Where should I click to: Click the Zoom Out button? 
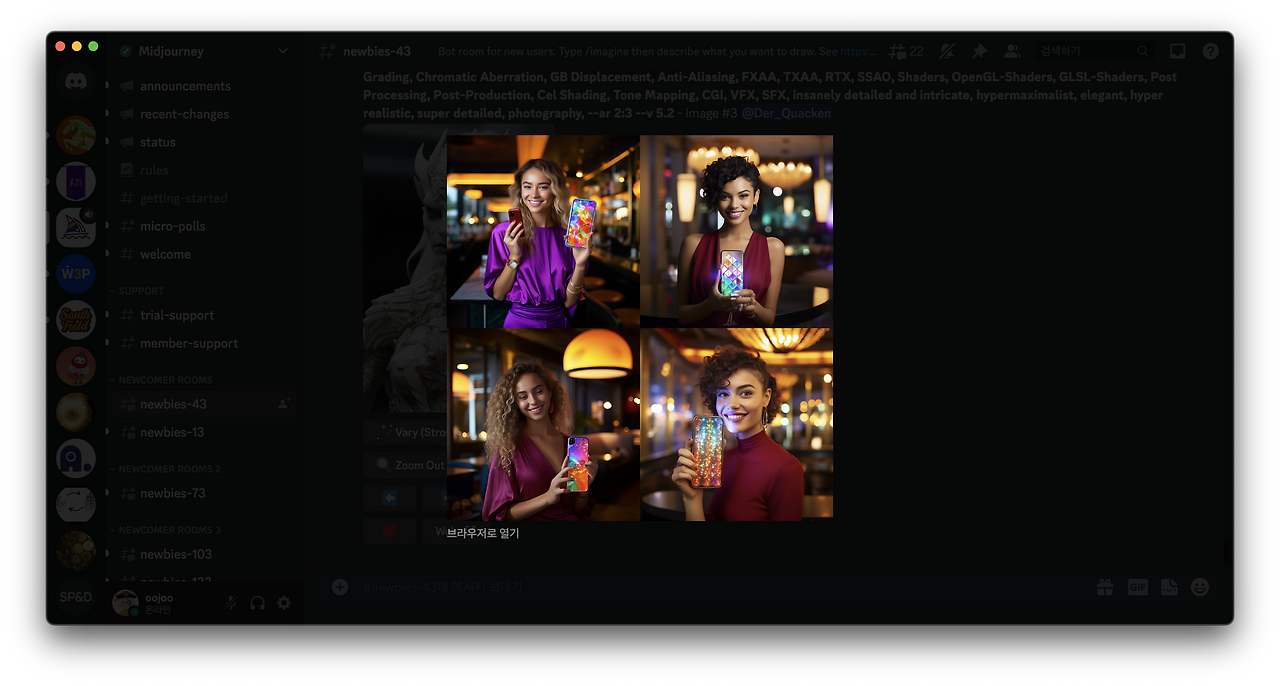[x=405, y=465]
